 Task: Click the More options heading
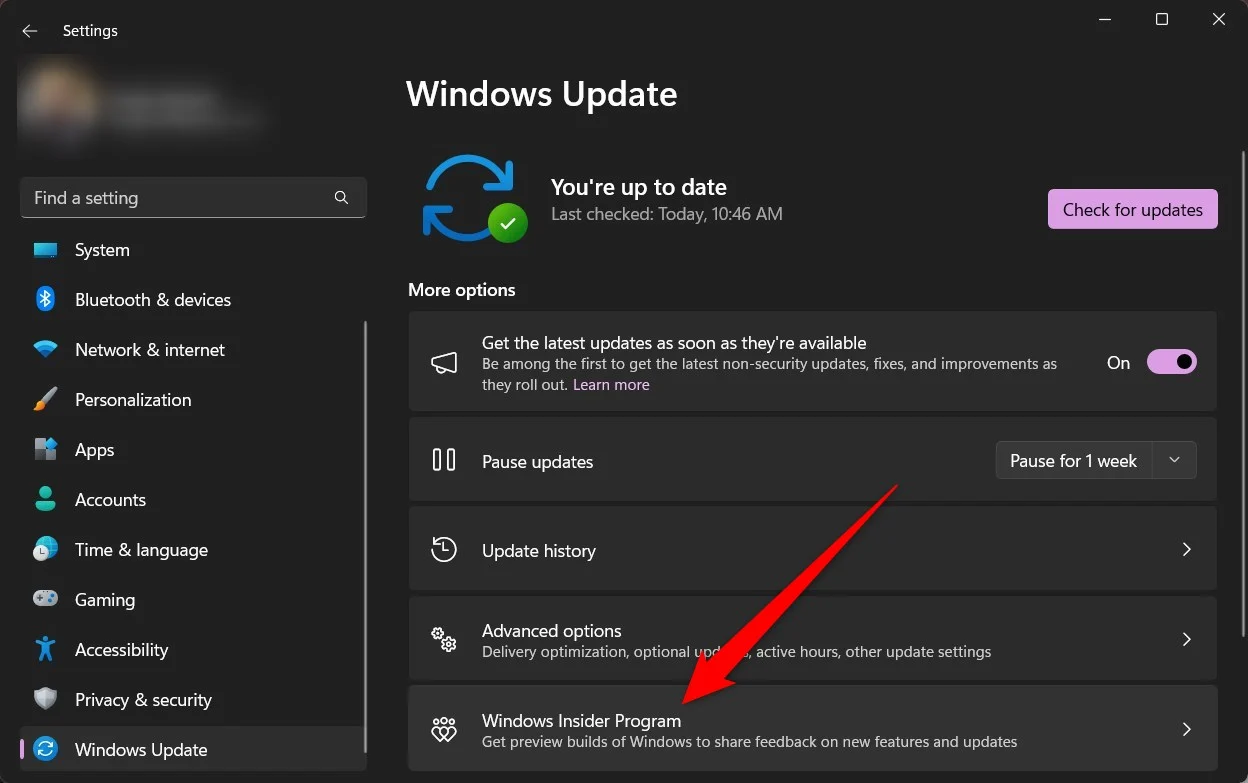point(462,290)
